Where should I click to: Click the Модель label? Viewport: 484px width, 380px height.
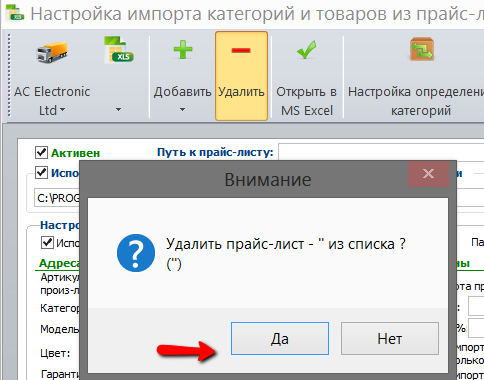pos(60,329)
